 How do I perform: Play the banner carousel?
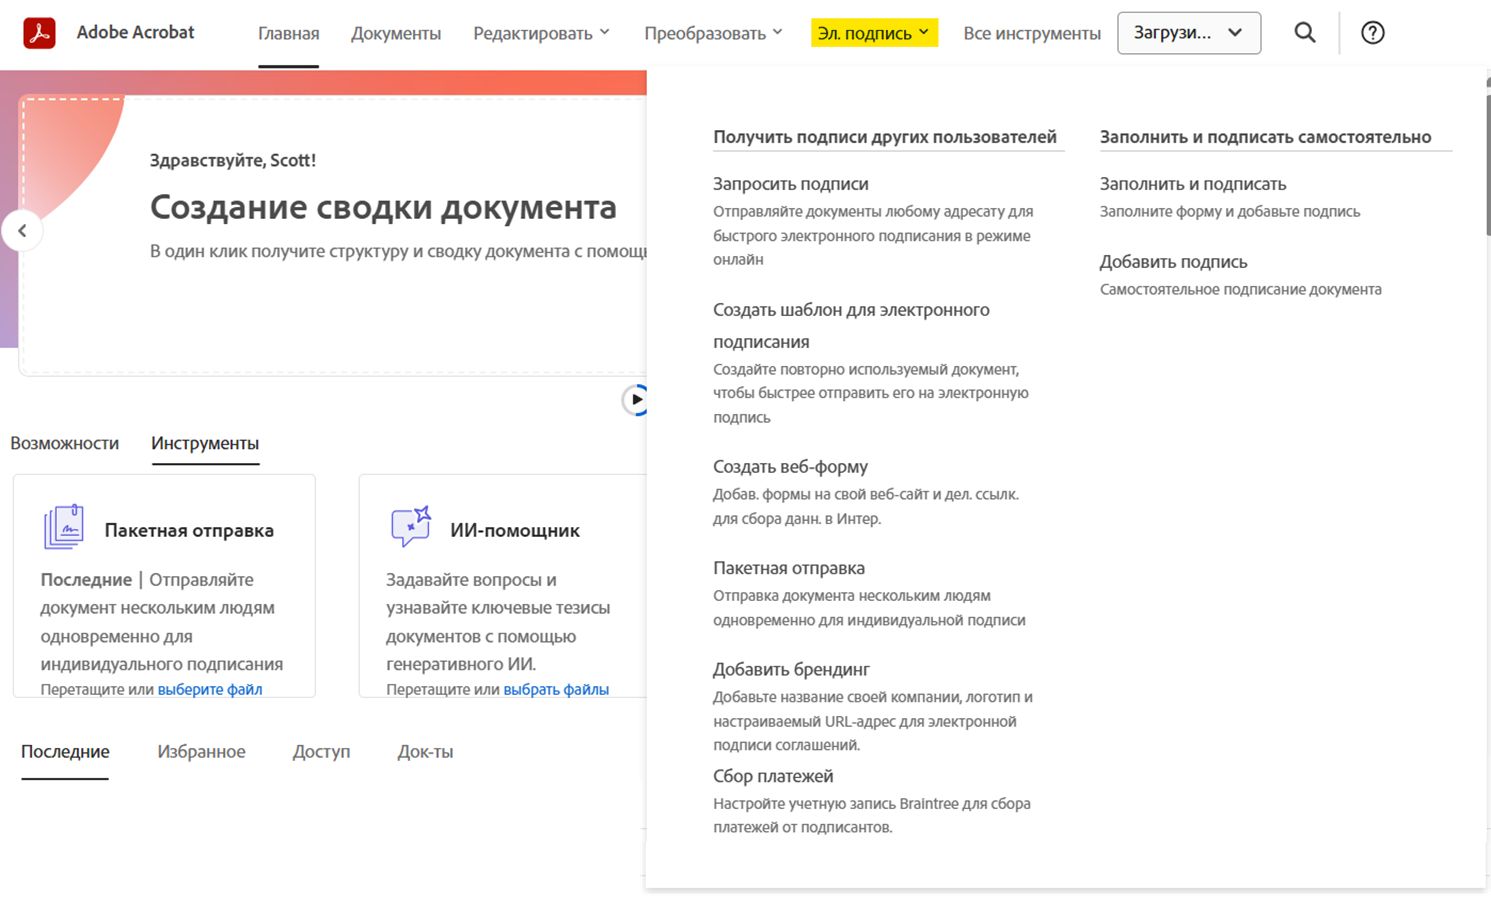click(636, 400)
